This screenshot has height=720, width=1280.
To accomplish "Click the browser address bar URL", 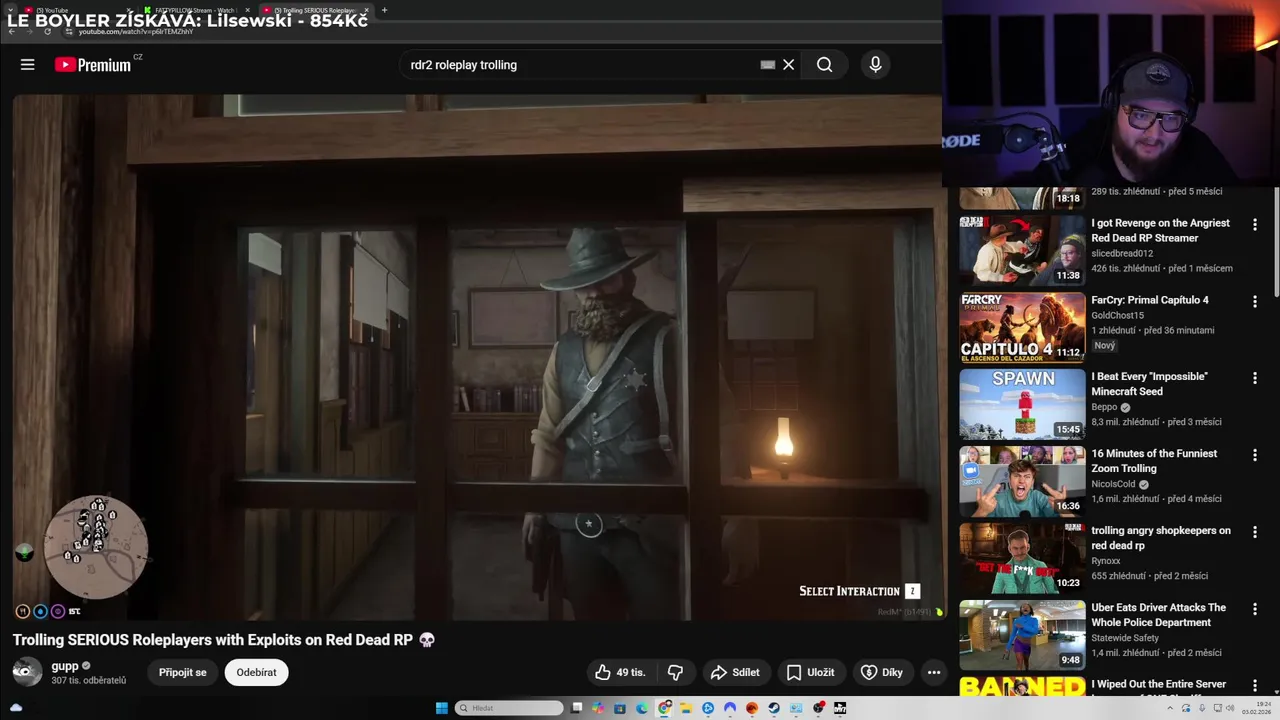I will (x=135, y=32).
